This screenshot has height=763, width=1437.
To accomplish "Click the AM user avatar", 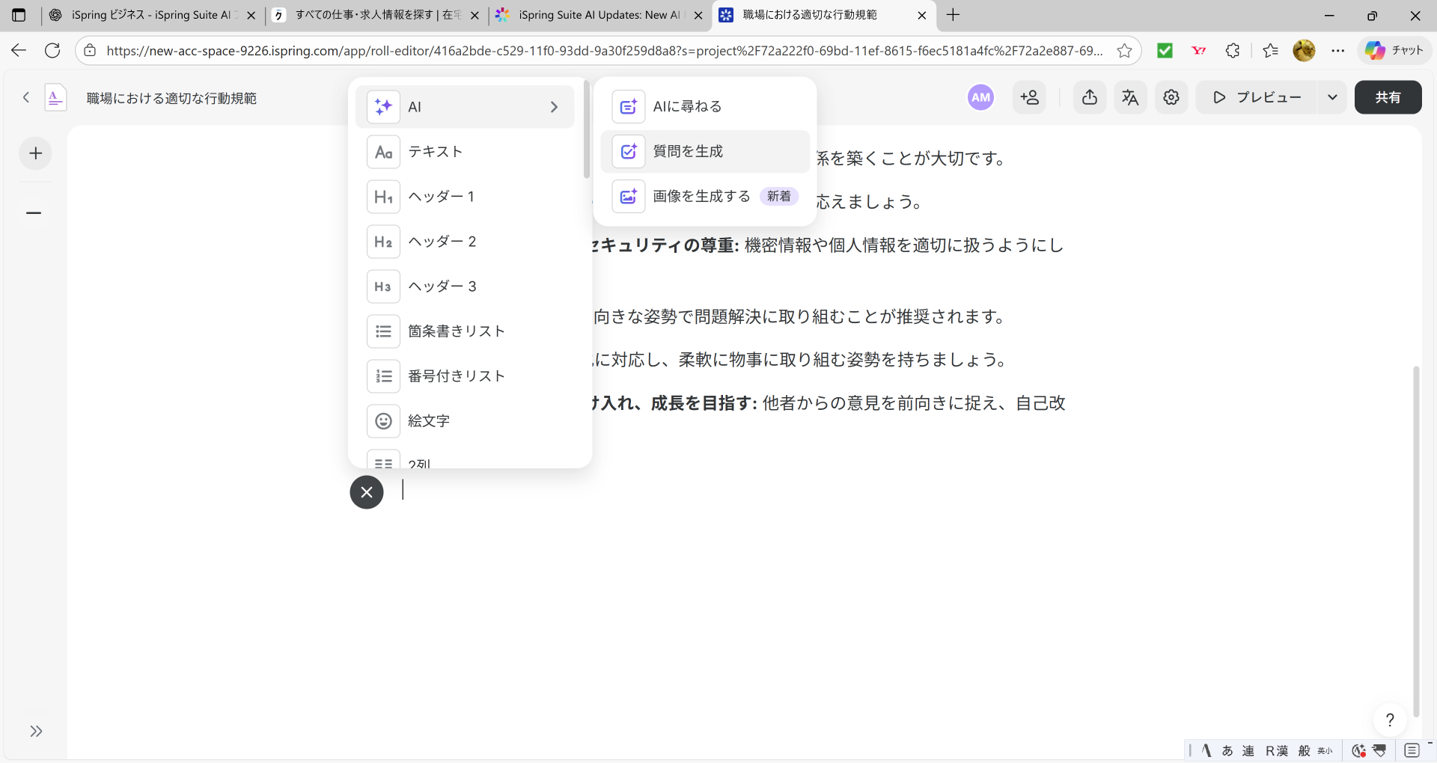I will pos(980,97).
